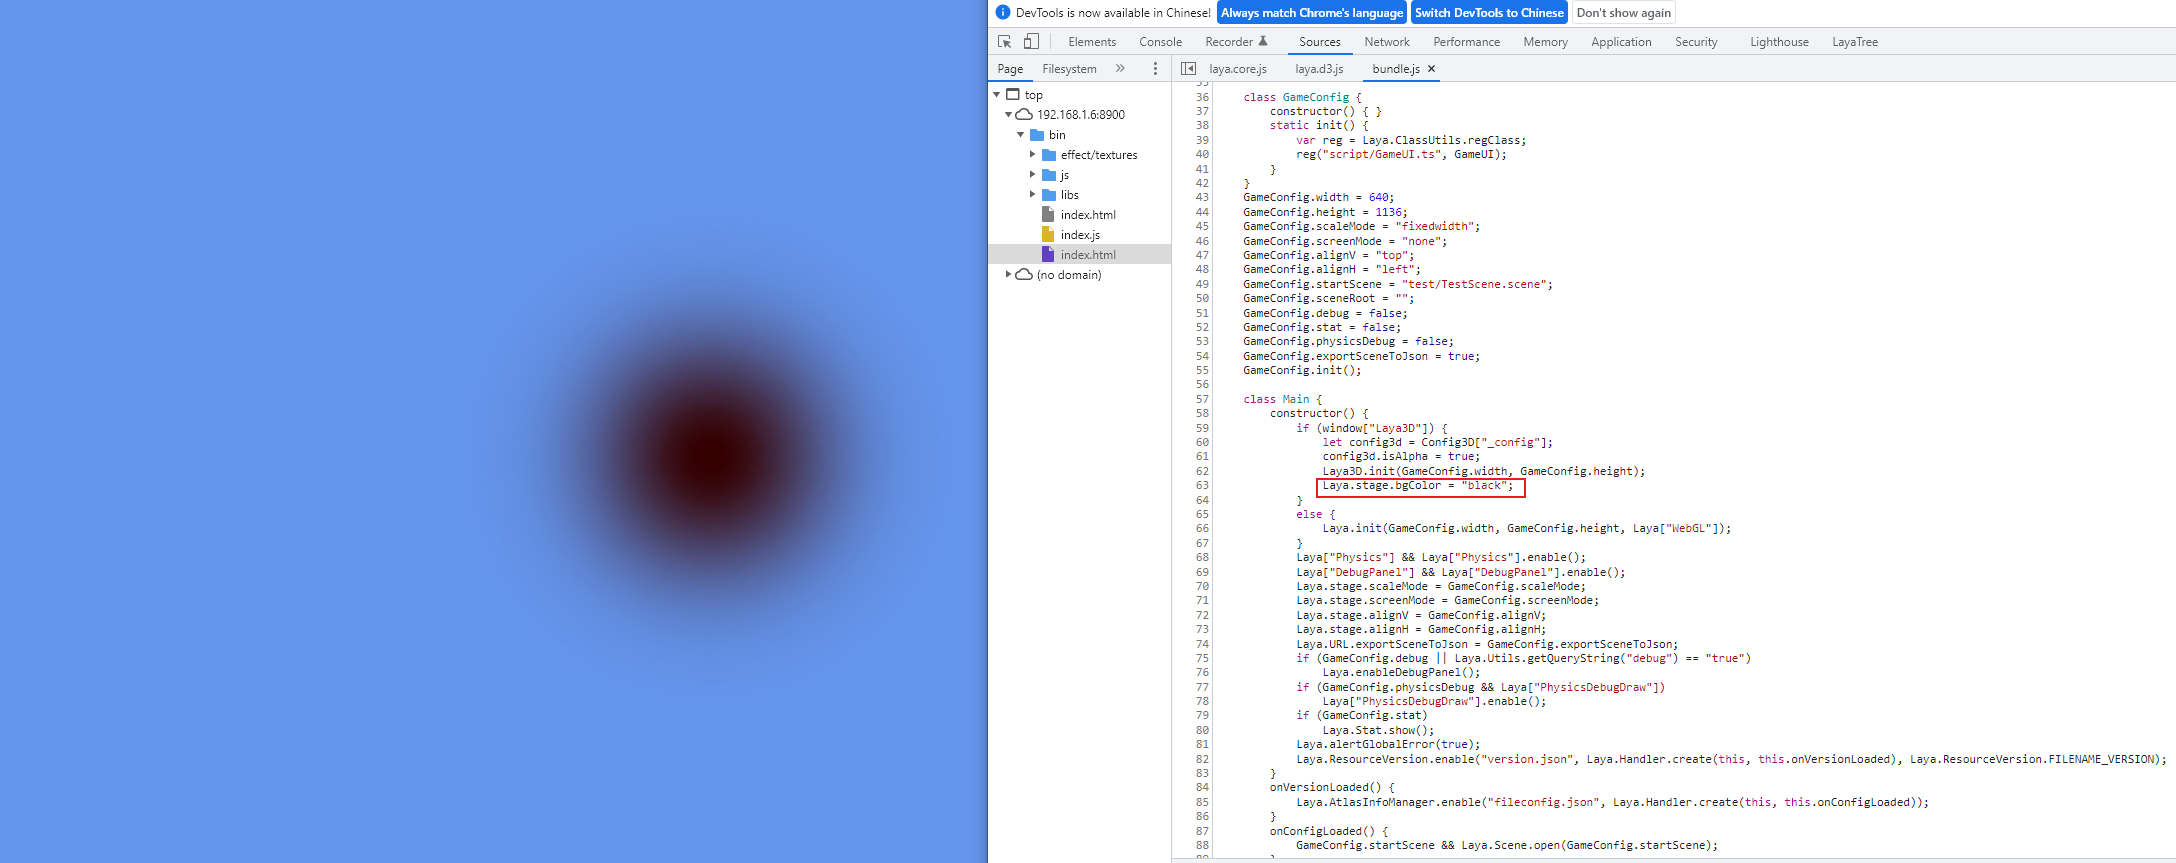This screenshot has width=2176, height=863.
Task: Show more navigator tabs via double chevron
Action: [1120, 68]
